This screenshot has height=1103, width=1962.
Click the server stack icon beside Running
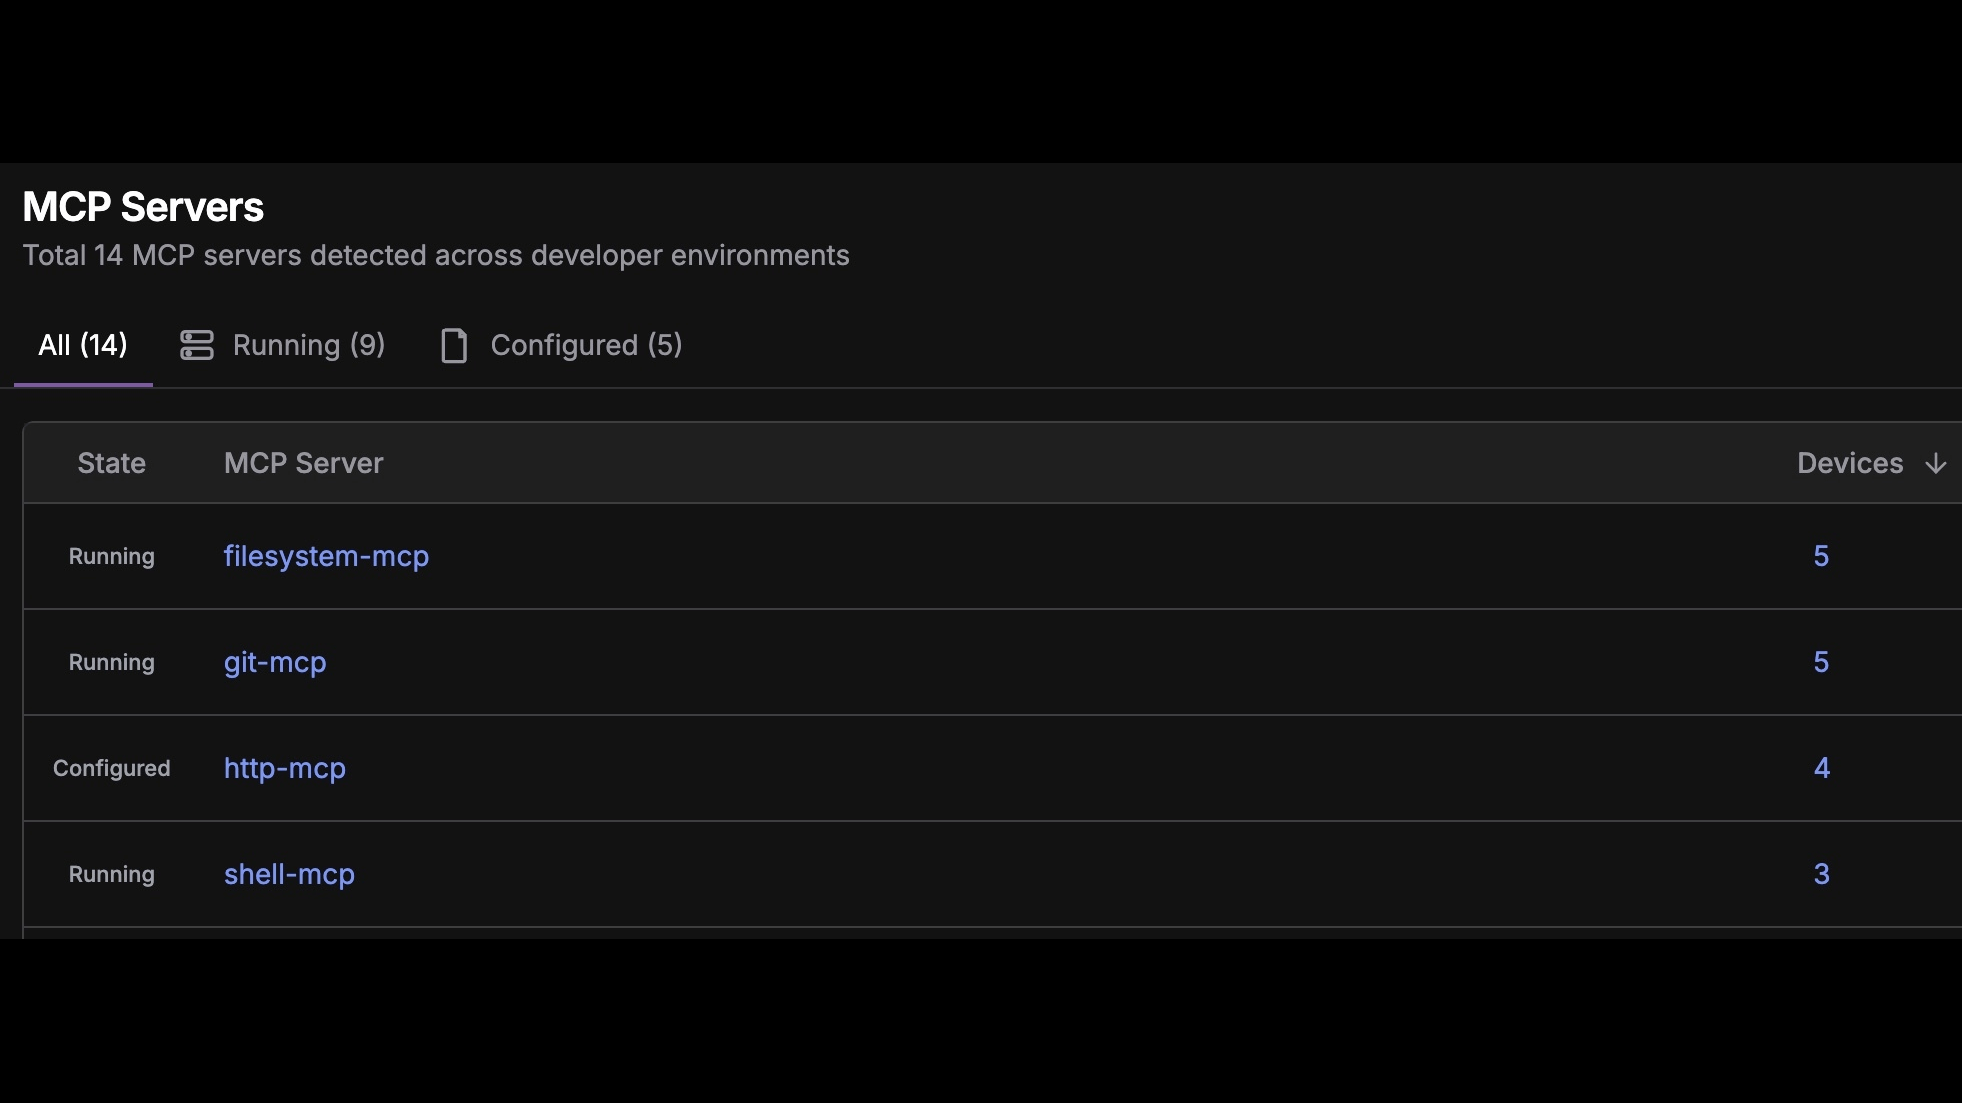(196, 345)
